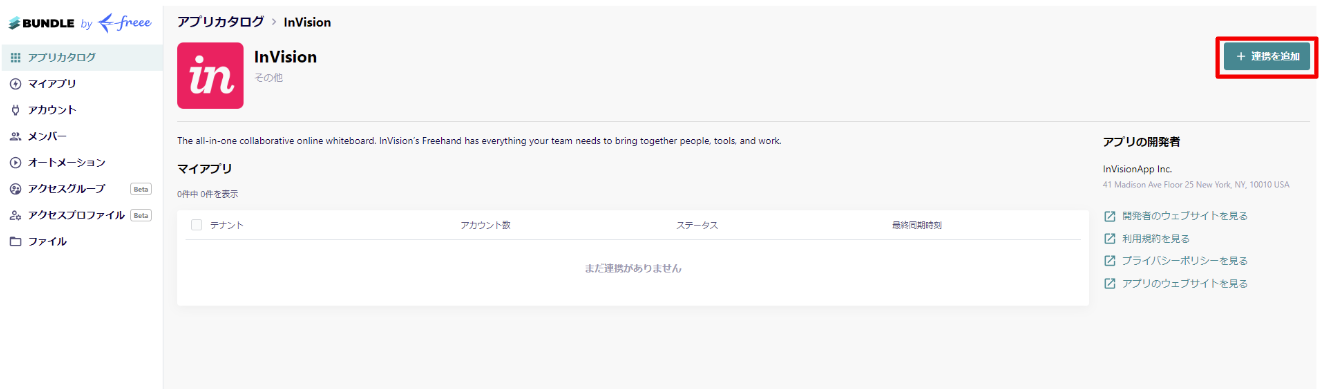Select オートメーション in the sidebar
The image size is (1325, 389).
click(x=81, y=162)
